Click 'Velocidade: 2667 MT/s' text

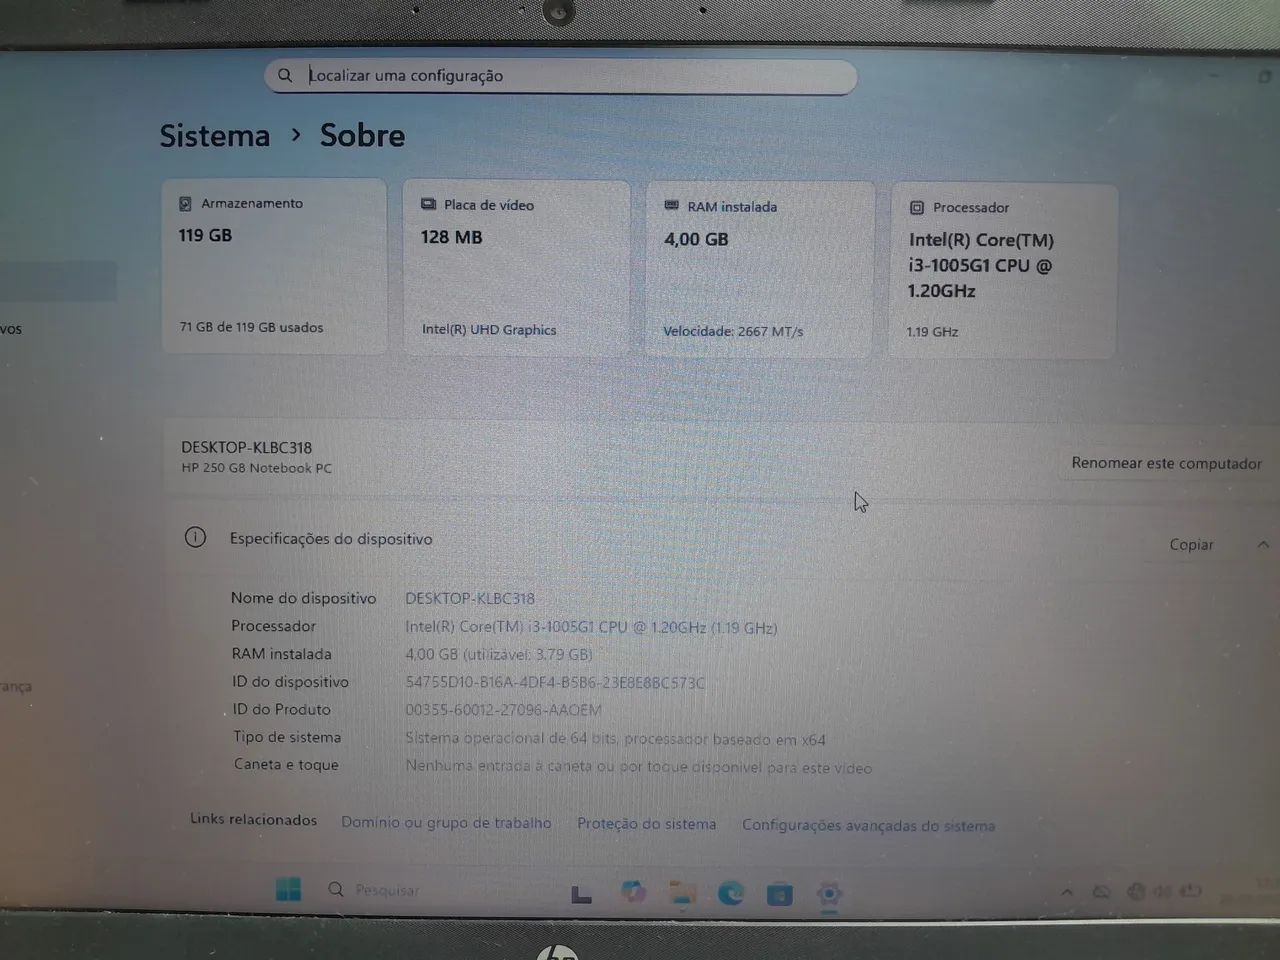tap(733, 331)
